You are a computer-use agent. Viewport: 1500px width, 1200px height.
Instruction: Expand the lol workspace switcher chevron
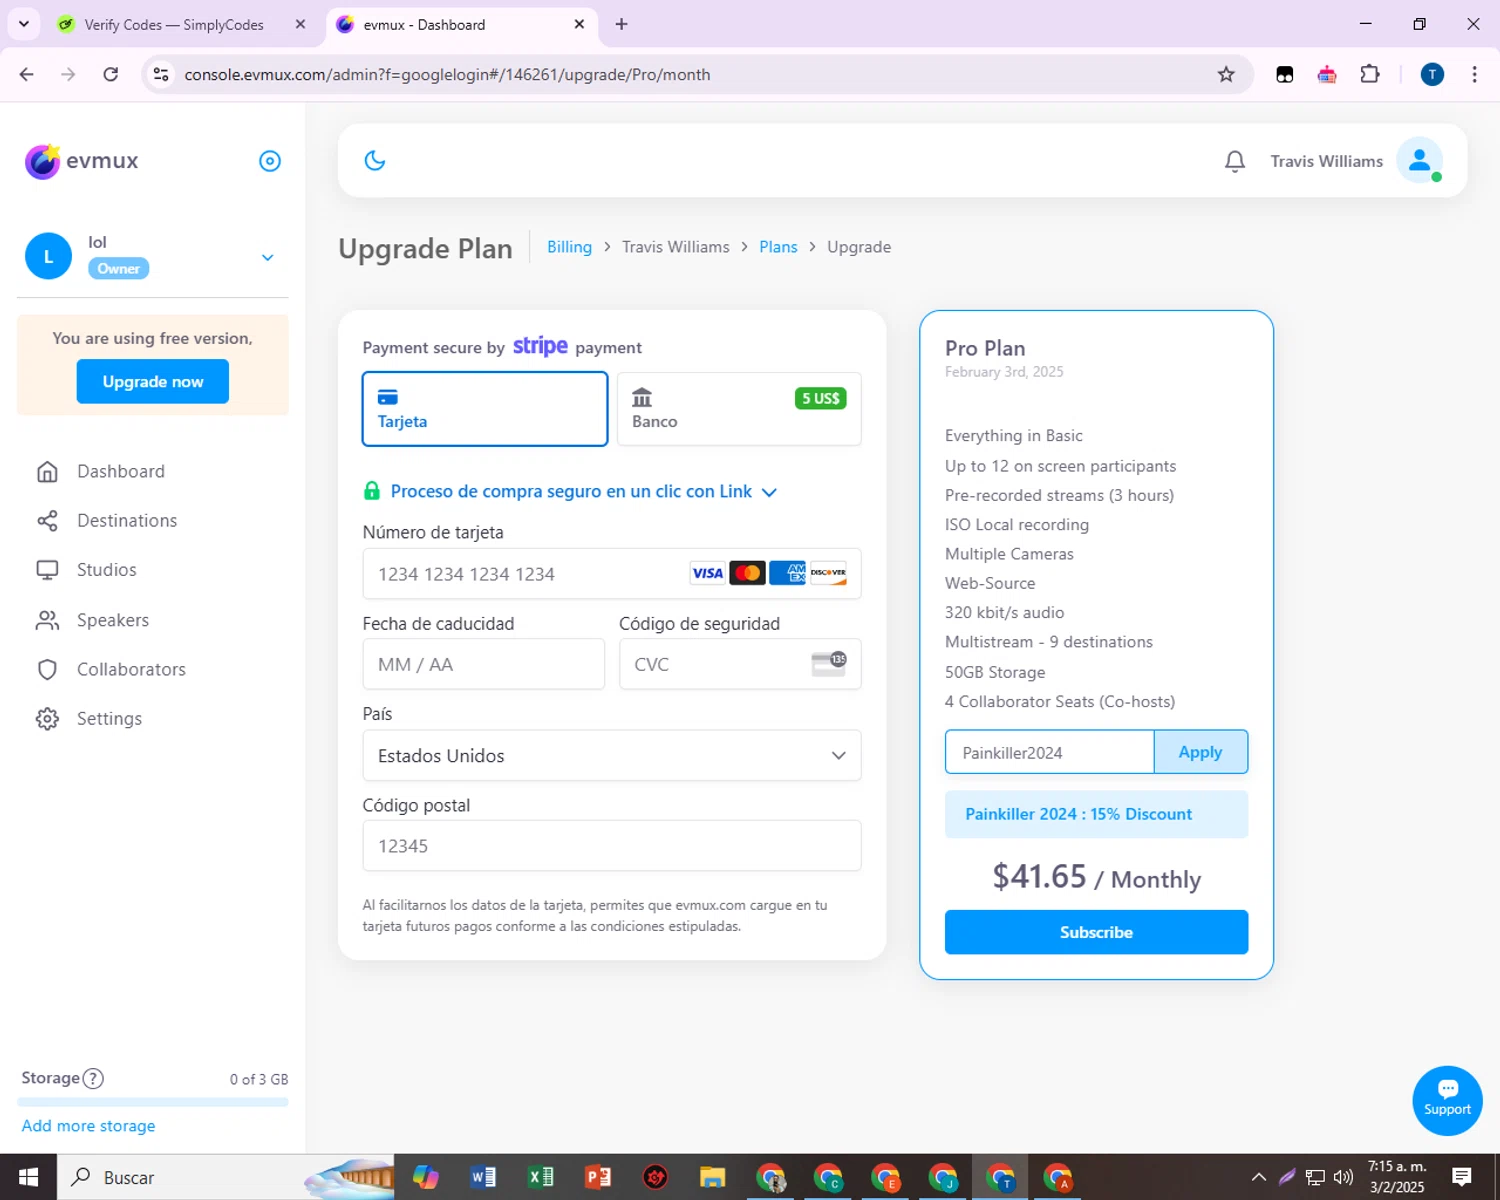pos(268,257)
